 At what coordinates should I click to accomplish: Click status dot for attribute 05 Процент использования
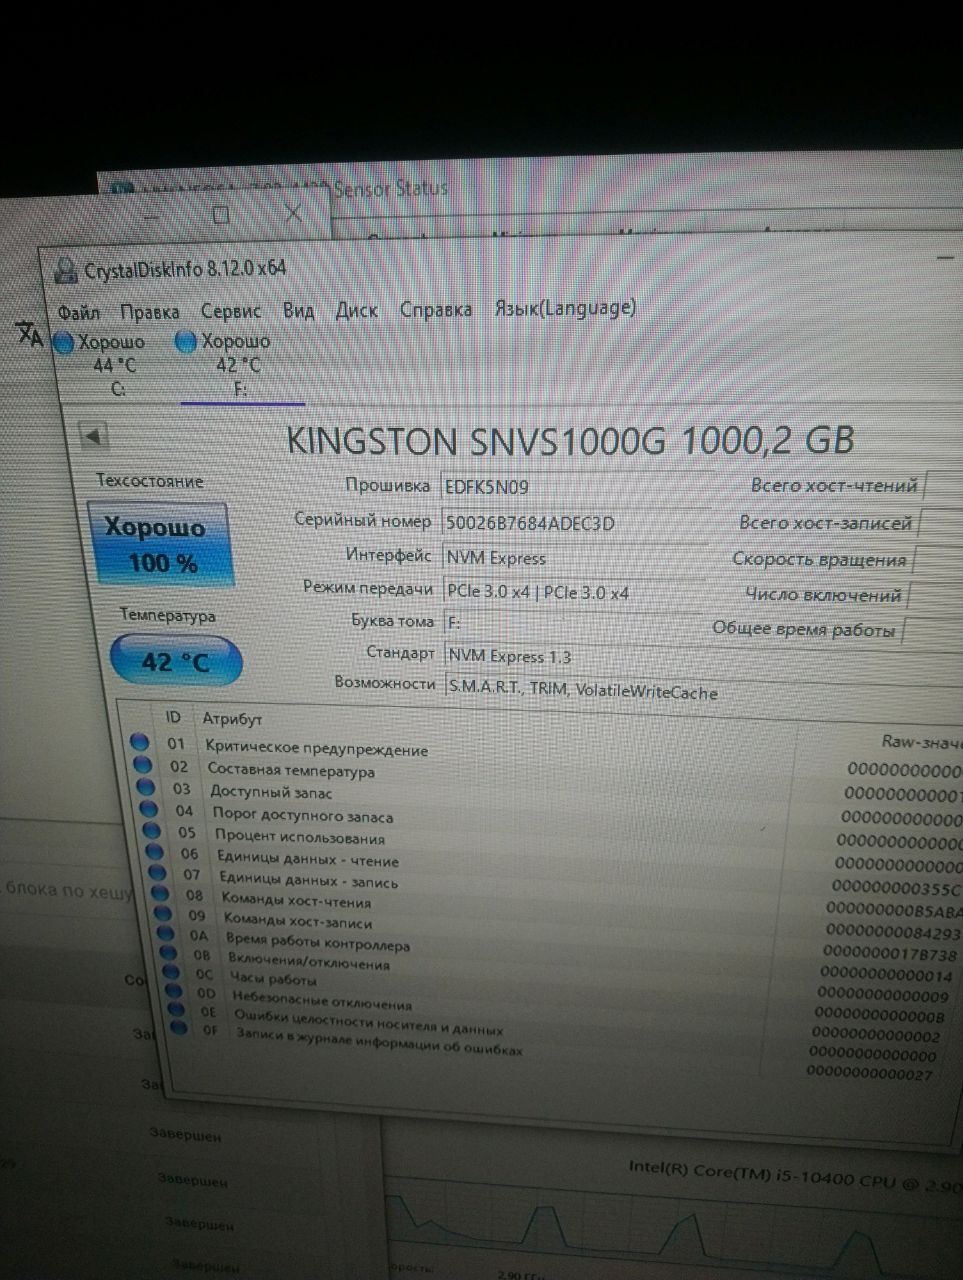click(x=152, y=830)
